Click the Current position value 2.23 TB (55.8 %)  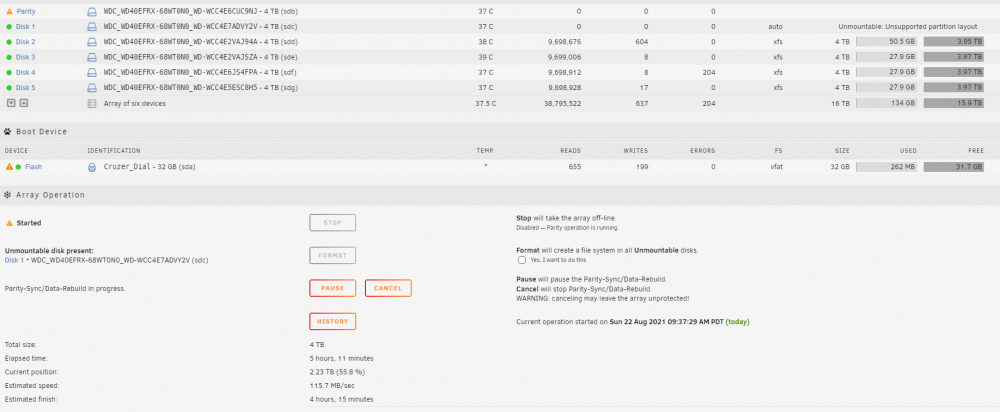pyautogui.click(x=337, y=372)
